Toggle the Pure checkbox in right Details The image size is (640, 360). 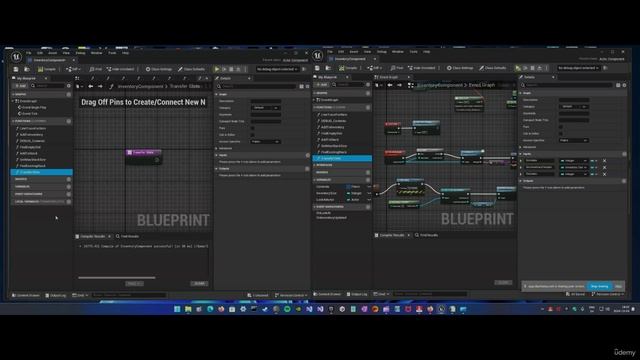(560, 127)
